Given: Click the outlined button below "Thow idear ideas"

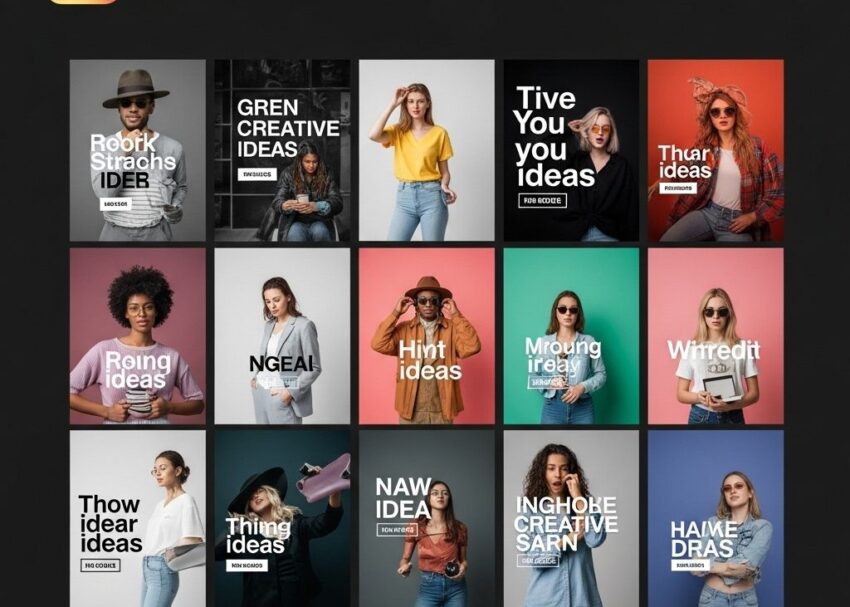Looking at the screenshot, I should coord(100,565).
